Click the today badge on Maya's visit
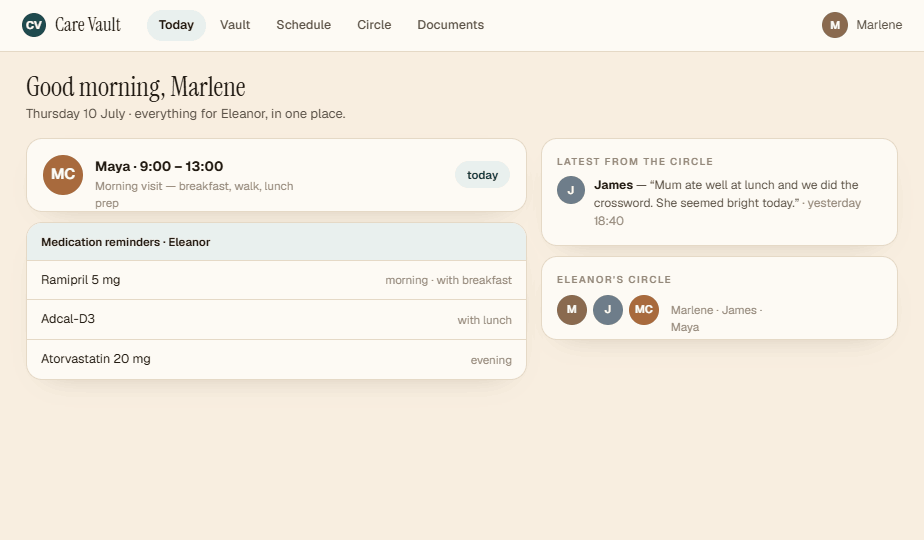The width and height of the screenshot is (924, 540). pos(482,174)
